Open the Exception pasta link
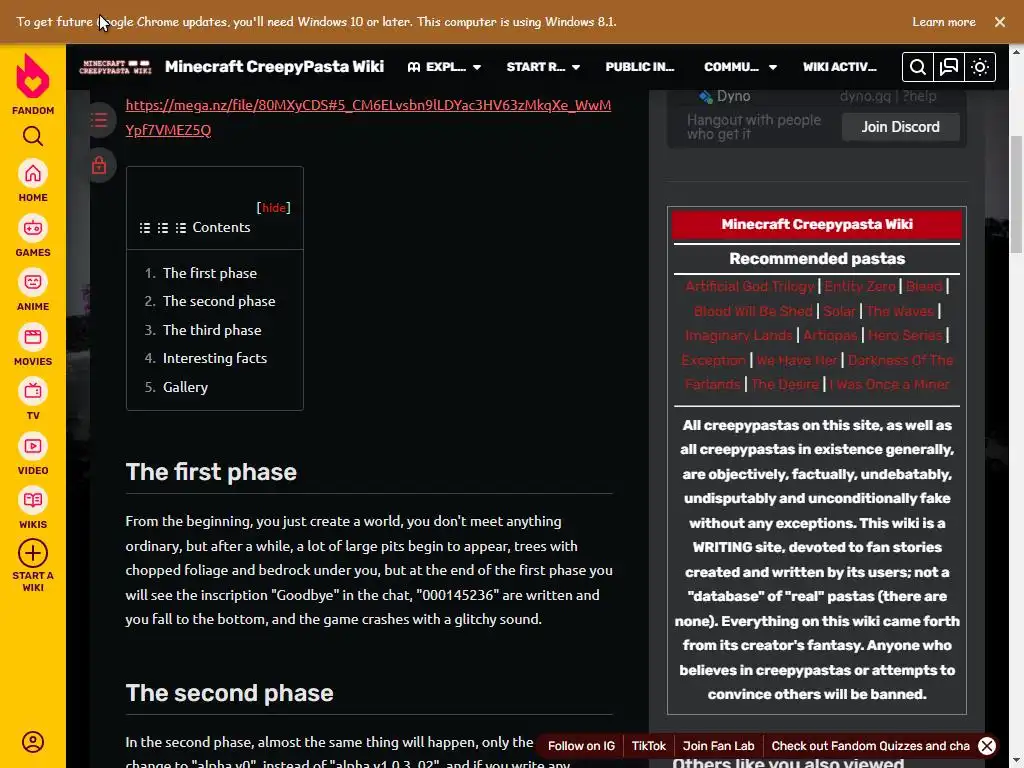 click(713, 360)
